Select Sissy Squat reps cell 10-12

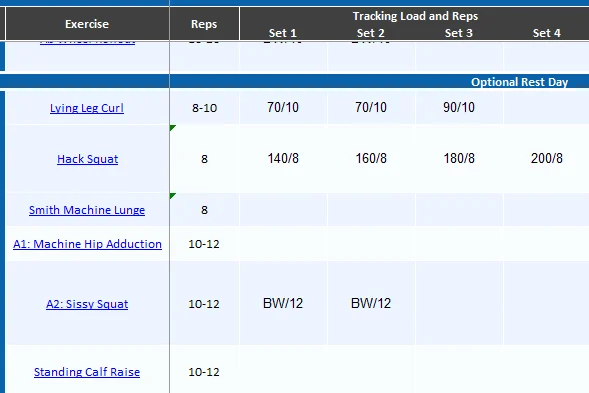[x=204, y=304]
